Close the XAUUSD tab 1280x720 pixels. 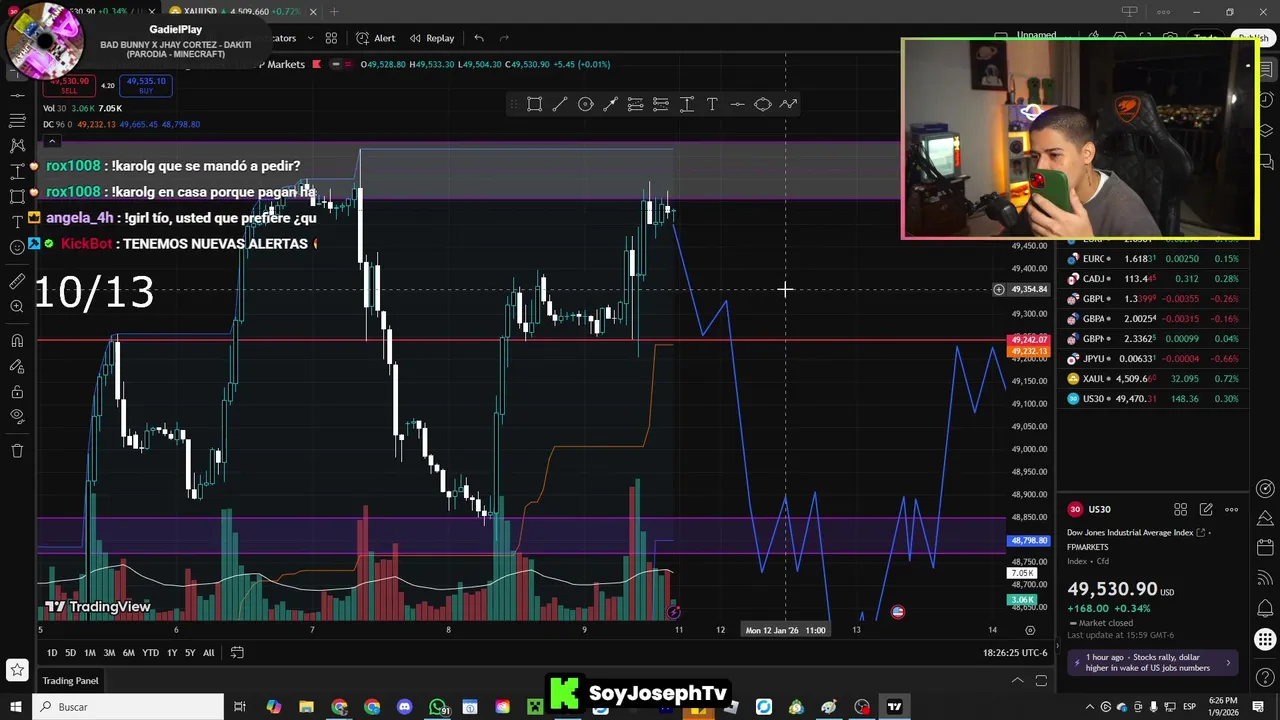[313, 12]
